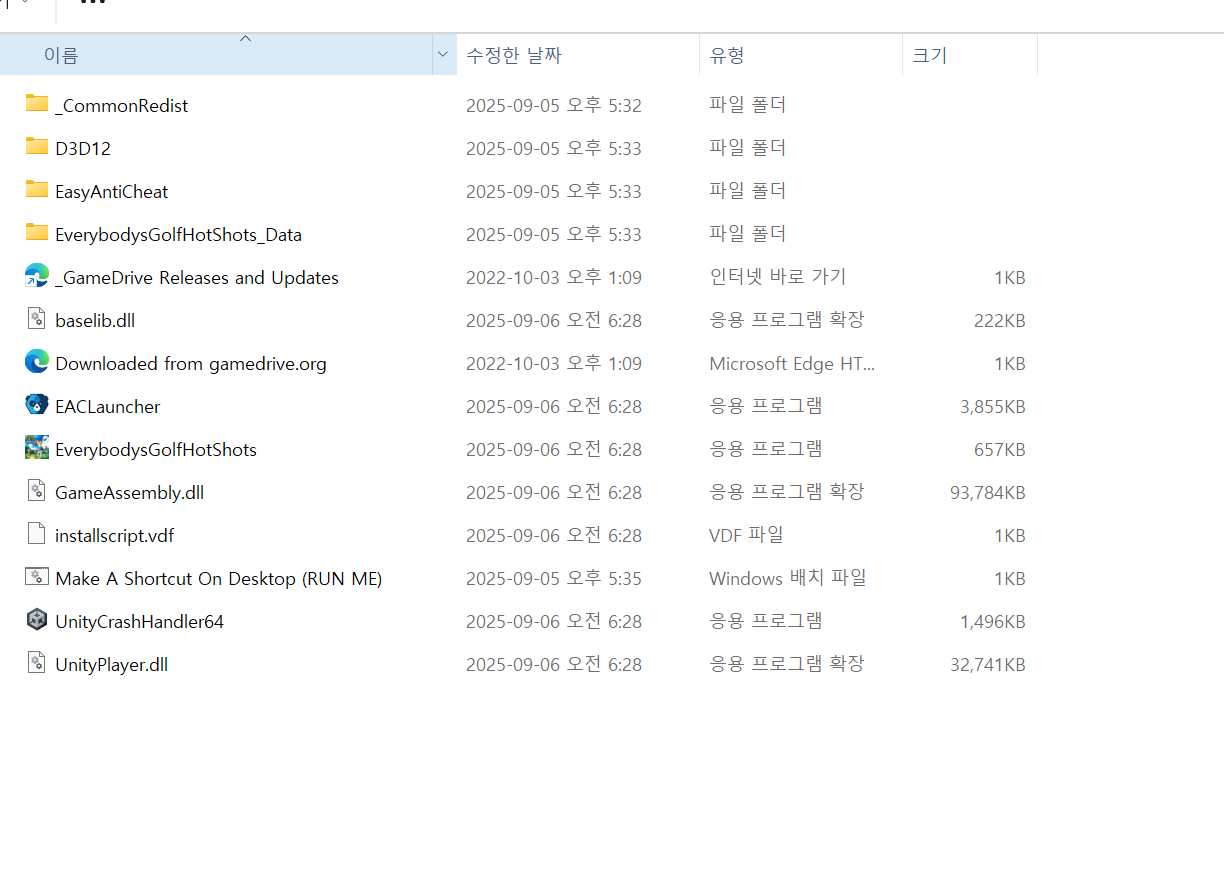The height and width of the screenshot is (875, 1224).
Task: Click the 인터넷 바로 가기 type cell
Action: pos(778,277)
